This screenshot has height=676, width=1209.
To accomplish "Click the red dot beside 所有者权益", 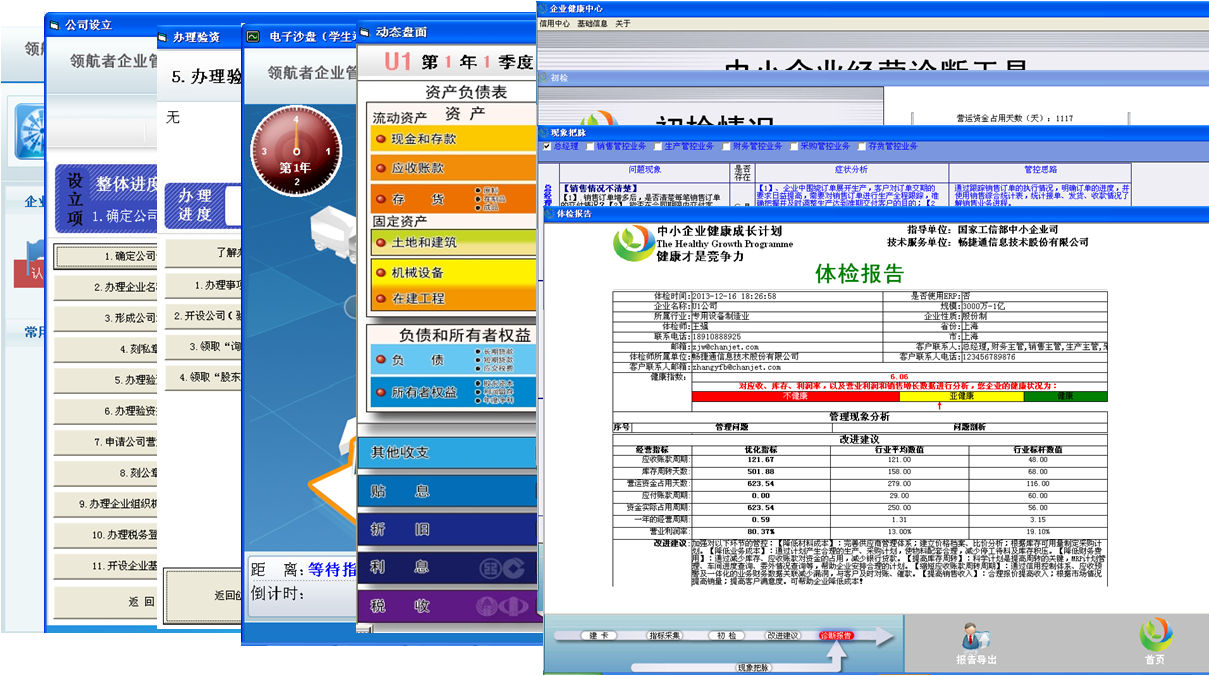I will pyautogui.click(x=381, y=392).
